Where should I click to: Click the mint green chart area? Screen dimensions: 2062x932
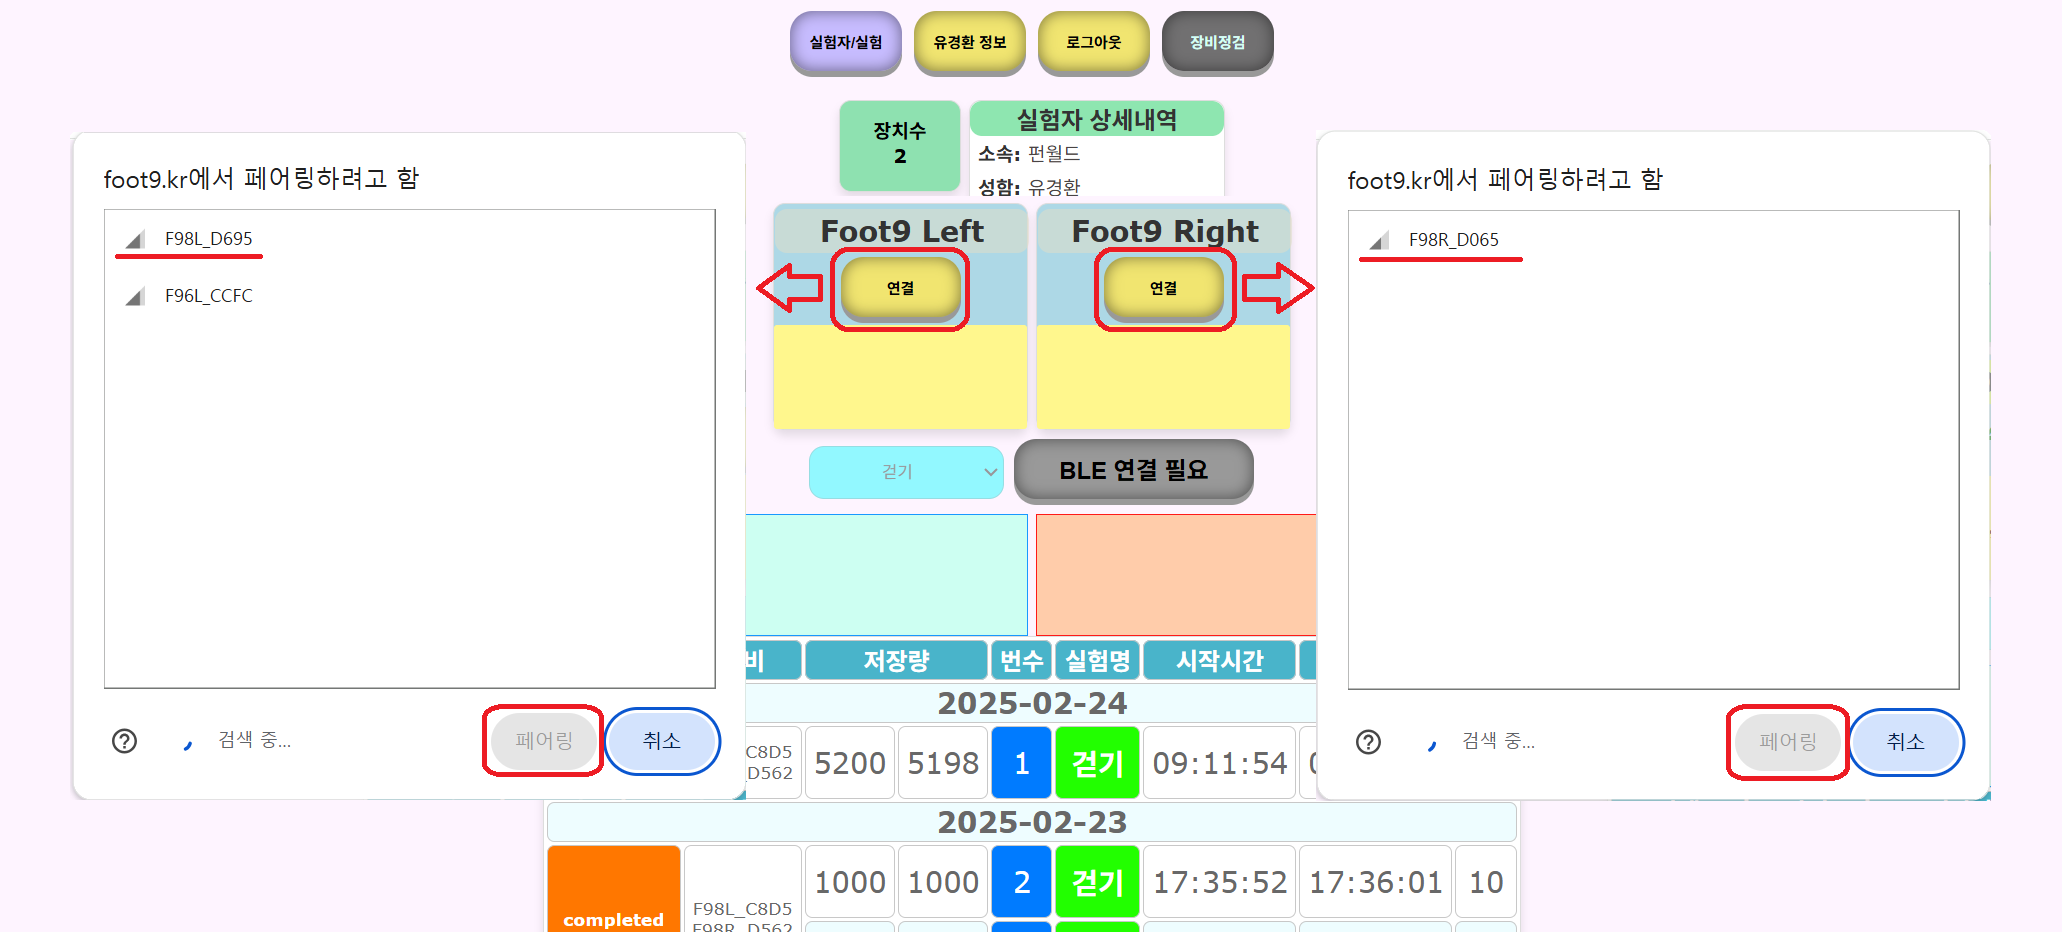[886, 574]
